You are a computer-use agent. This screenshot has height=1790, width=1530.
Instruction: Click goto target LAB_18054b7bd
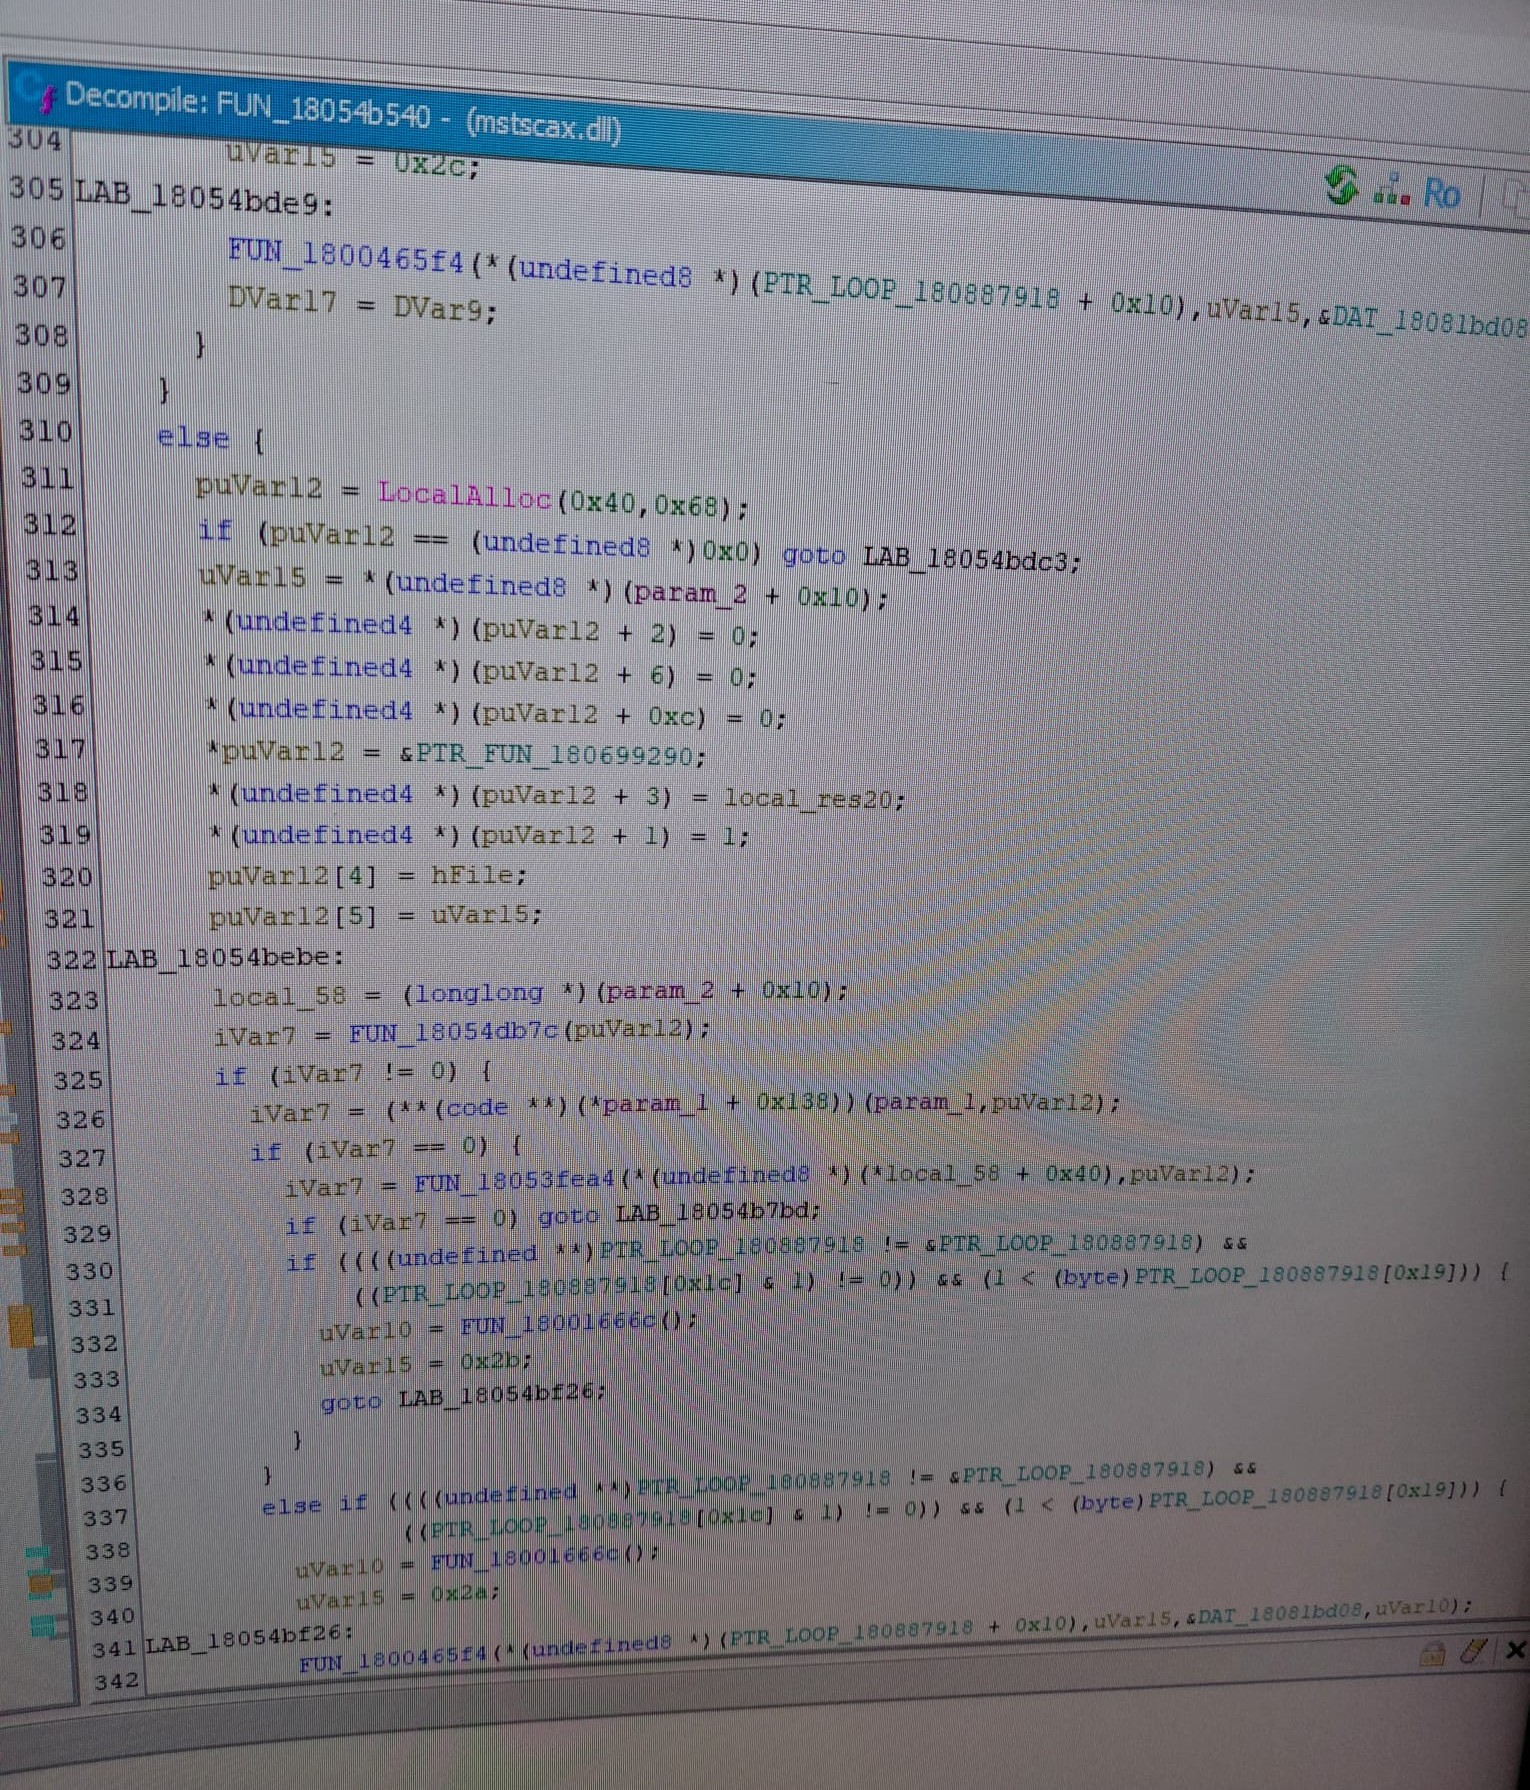tap(714, 1212)
